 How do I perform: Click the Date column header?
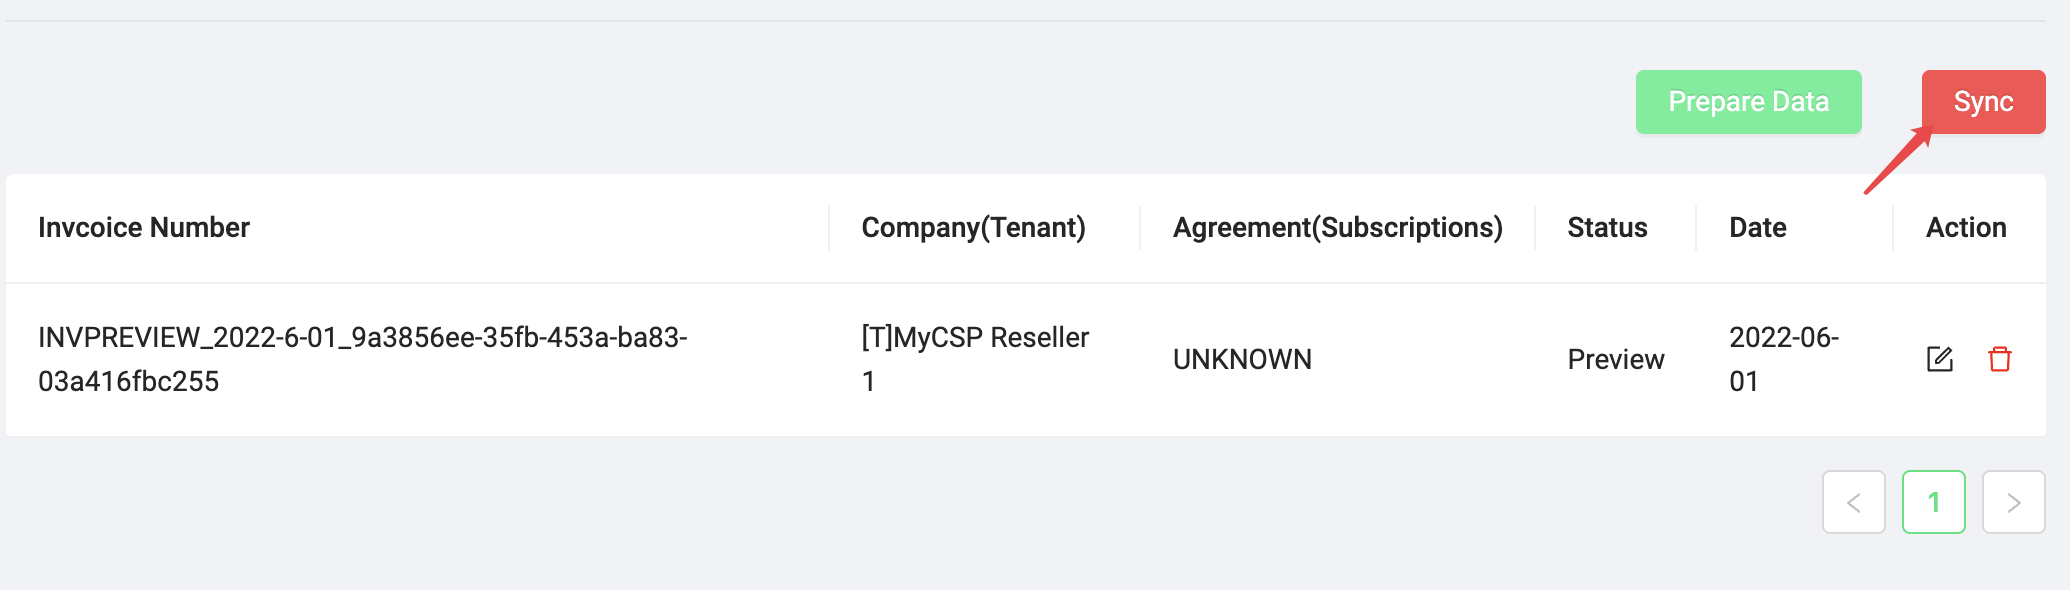click(x=1757, y=227)
